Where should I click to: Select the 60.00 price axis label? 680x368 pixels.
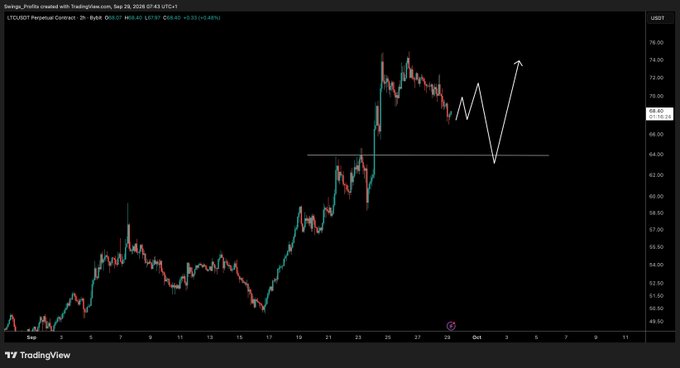[656, 196]
